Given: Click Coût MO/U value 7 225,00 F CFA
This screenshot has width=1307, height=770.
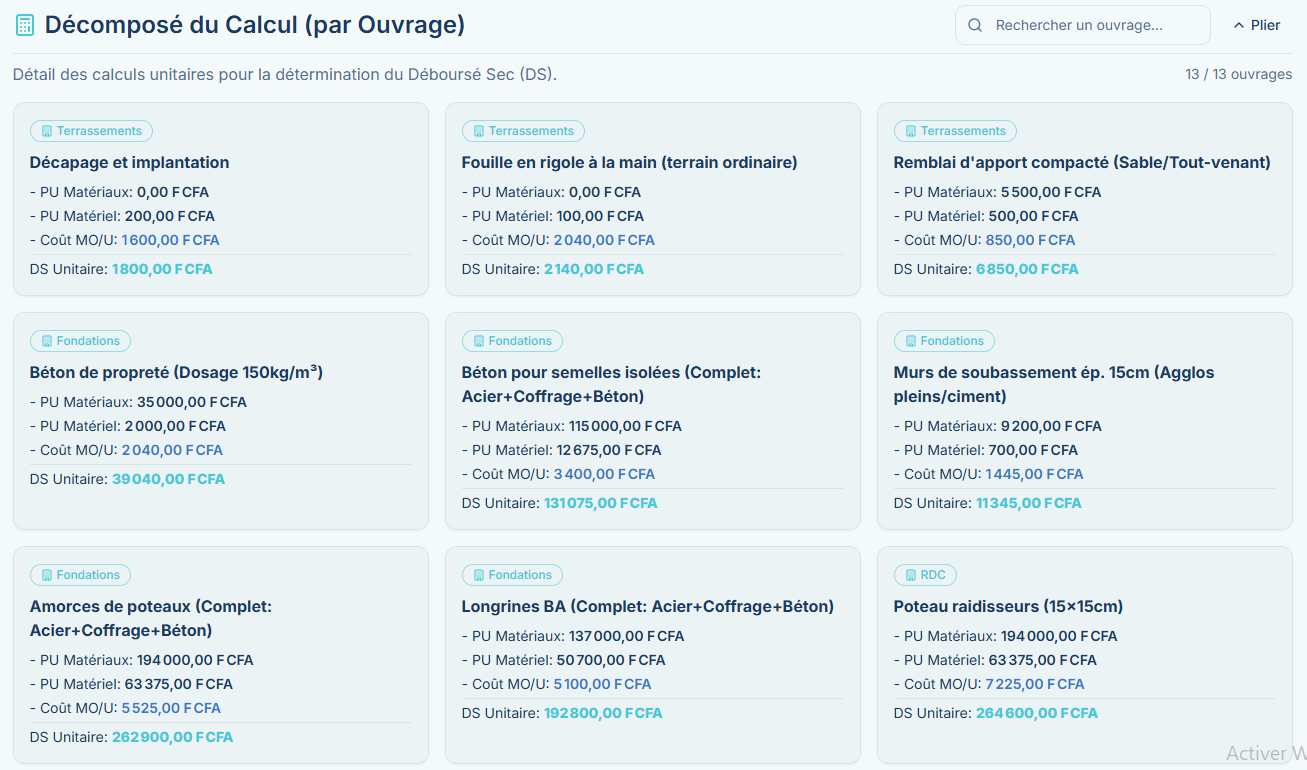Looking at the screenshot, I should [x=1035, y=684].
